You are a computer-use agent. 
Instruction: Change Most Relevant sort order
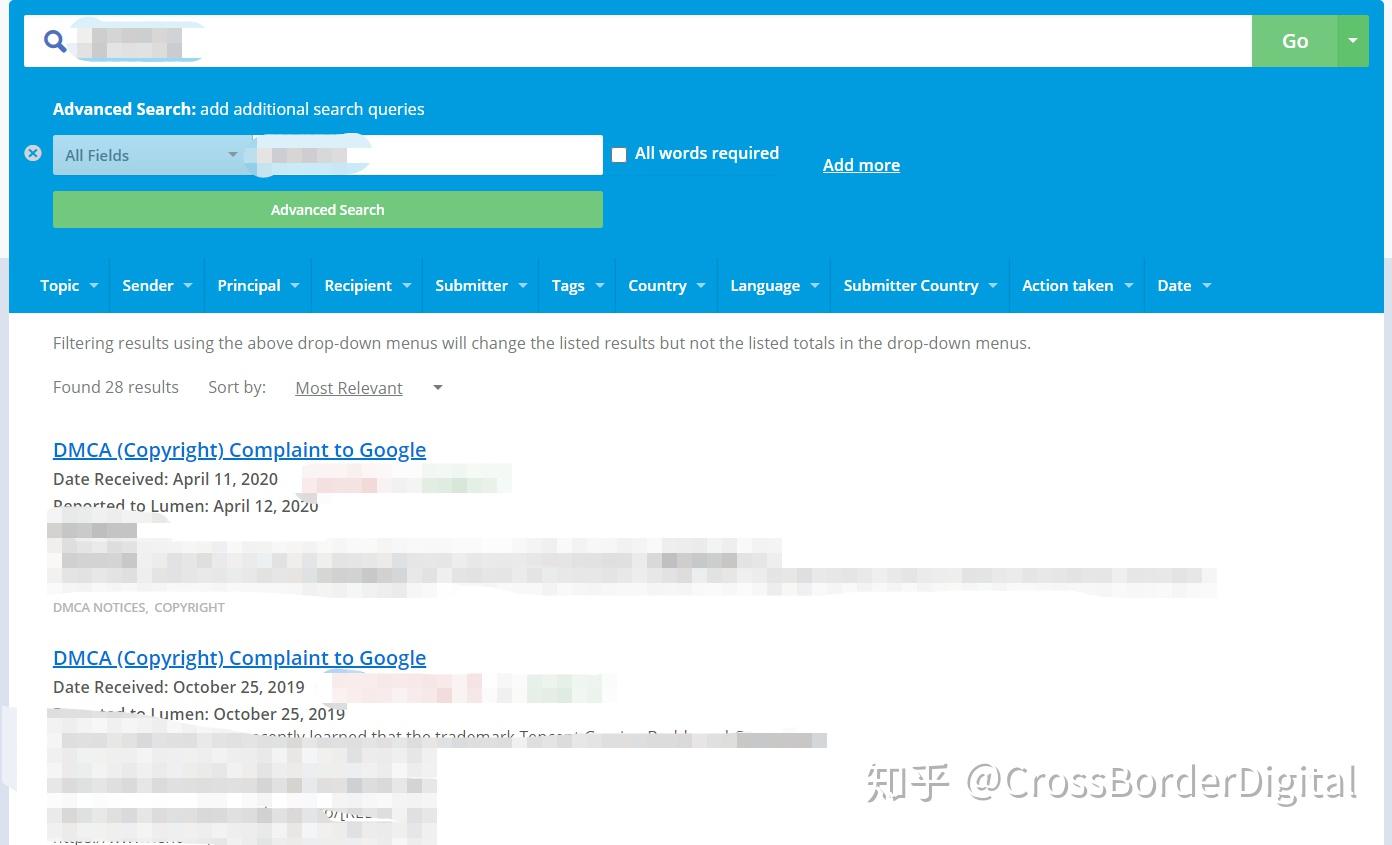(368, 388)
